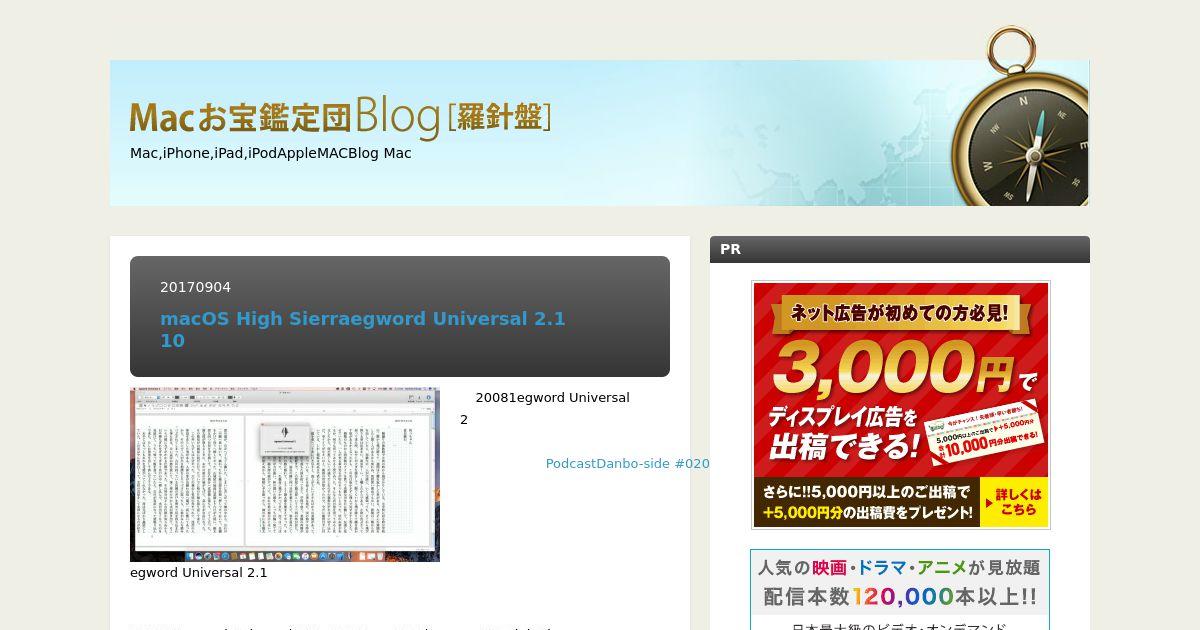Select the blog tagline Mac,iPhone,iPad text
The height and width of the screenshot is (630, 1200).
(271, 153)
